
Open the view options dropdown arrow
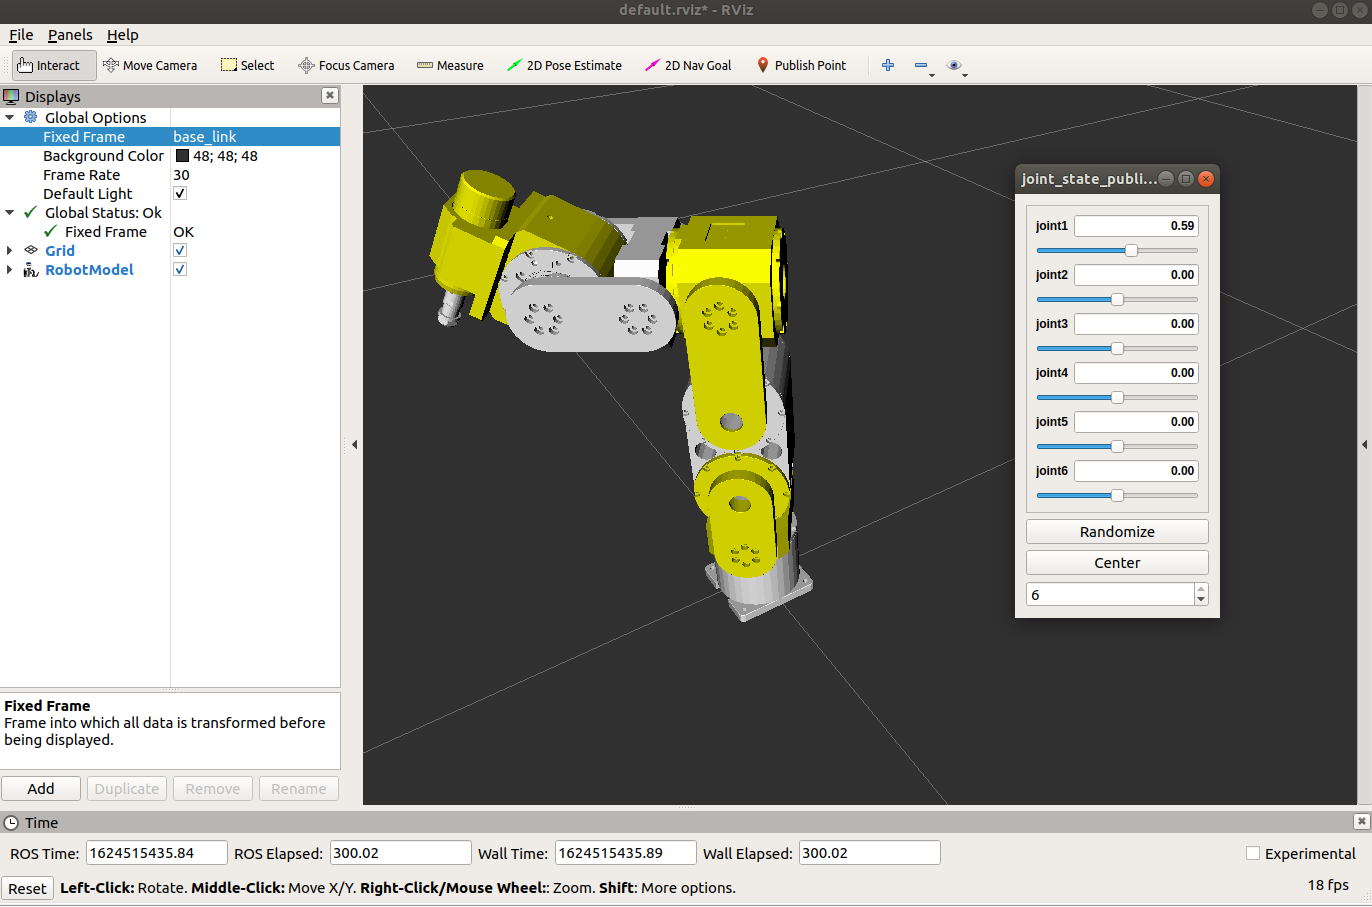(965, 75)
